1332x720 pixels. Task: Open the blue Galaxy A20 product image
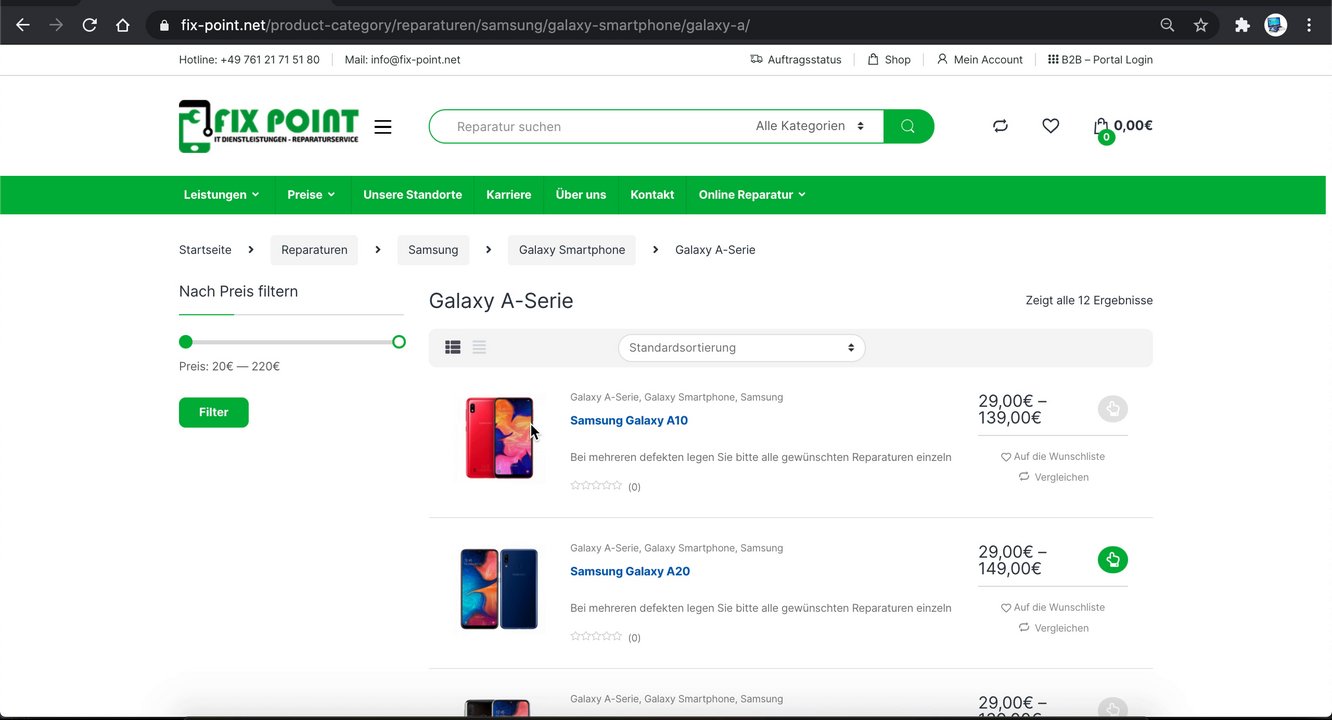click(499, 589)
